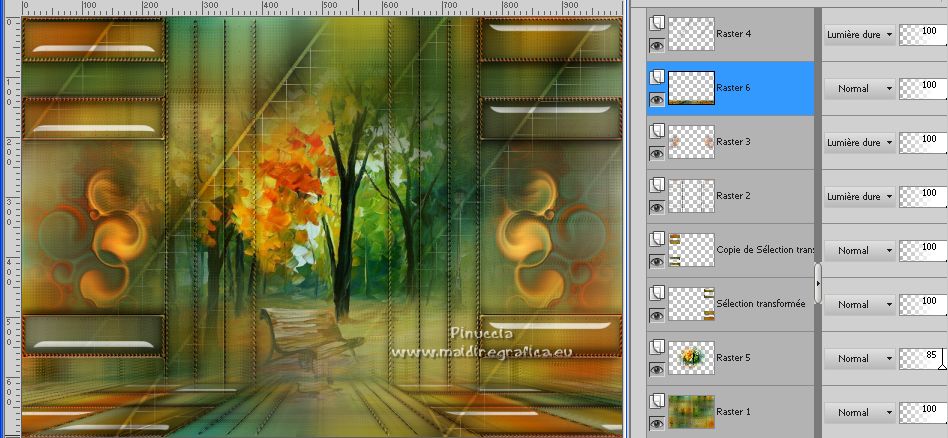The width and height of the screenshot is (948, 438).
Task: Select Raster 5 layer thumbnail
Action: pos(691,358)
